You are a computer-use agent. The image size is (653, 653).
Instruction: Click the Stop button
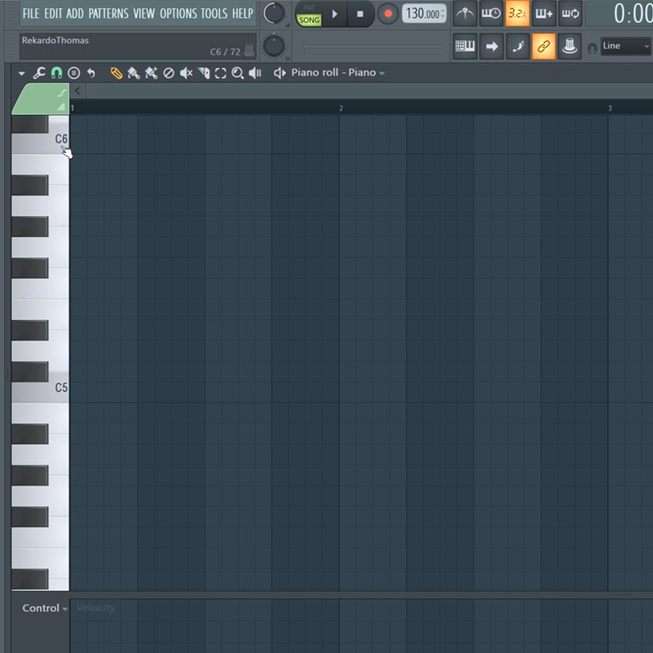[x=360, y=14]
